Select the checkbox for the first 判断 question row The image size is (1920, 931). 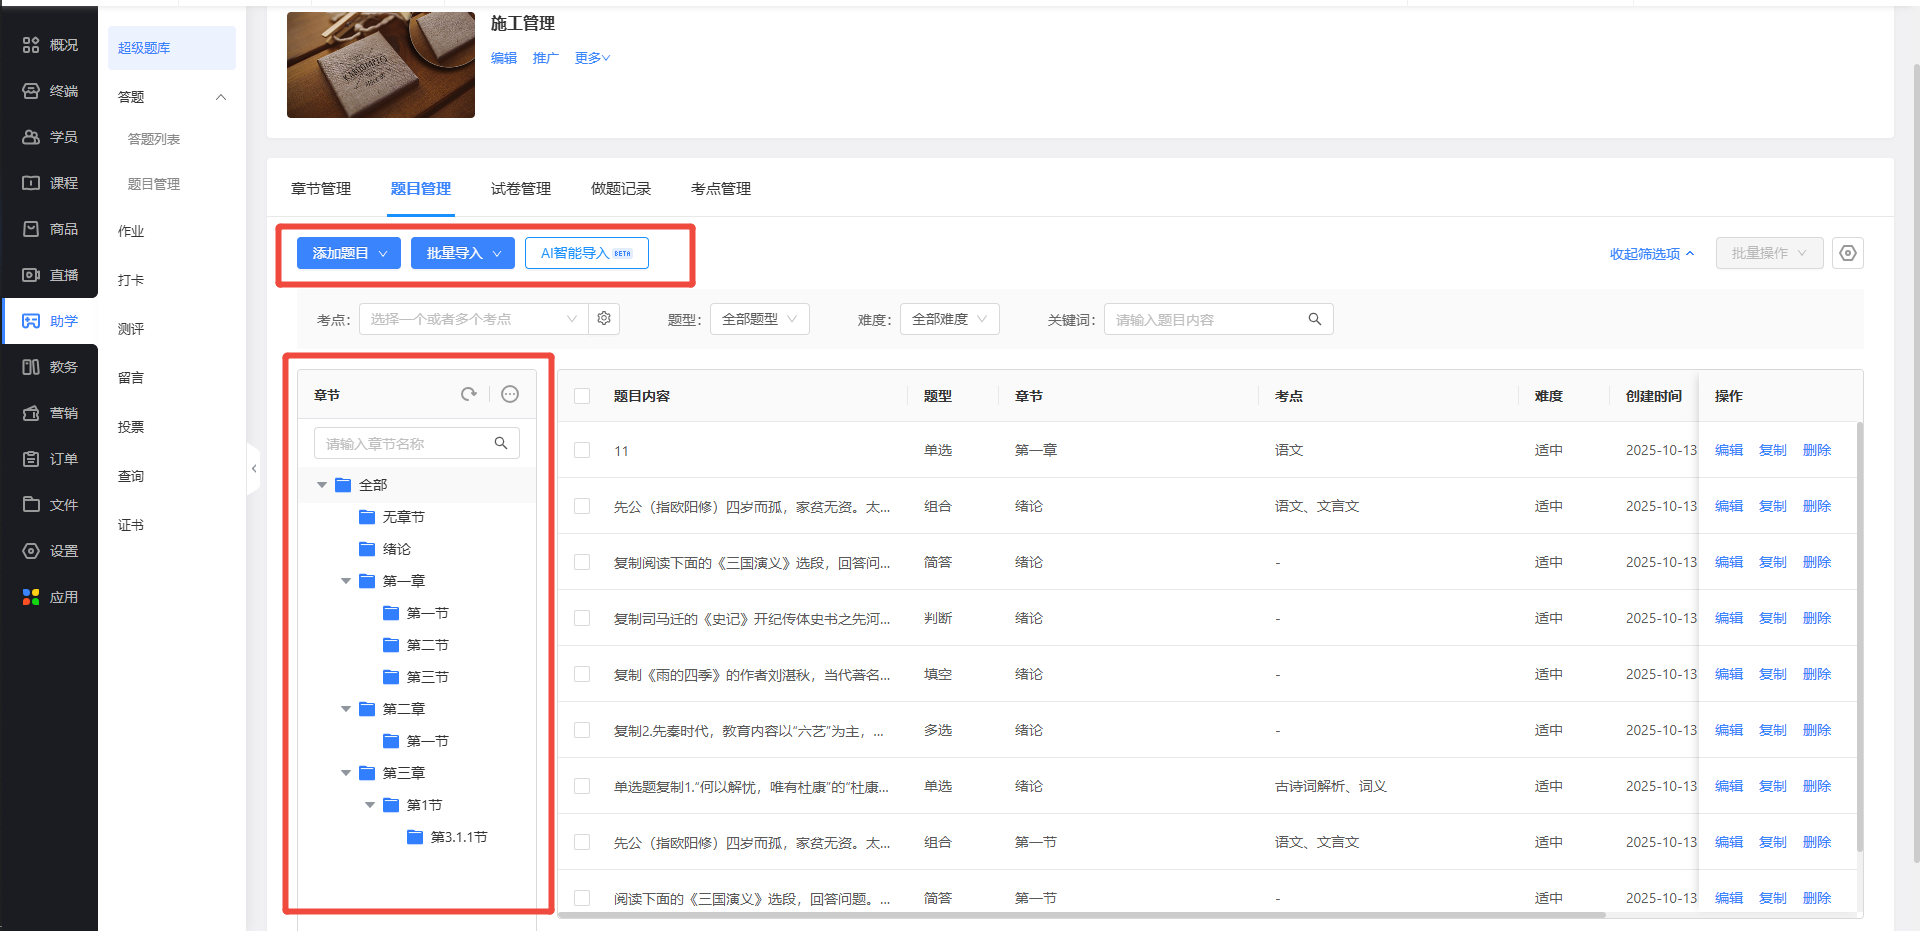[582, 618]
